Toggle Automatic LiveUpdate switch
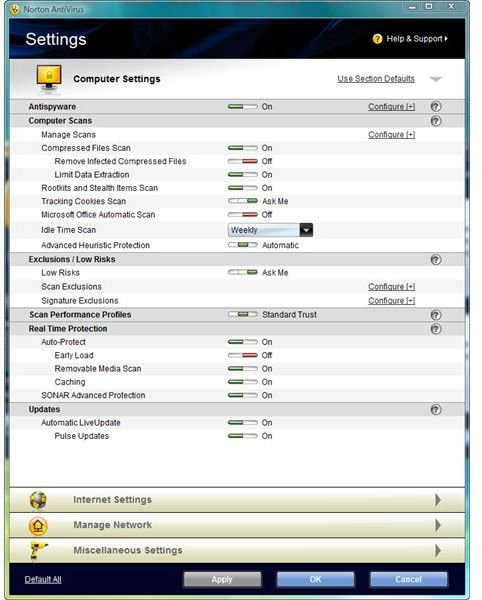This screenshot has height=600, width=482. [243, 423]
